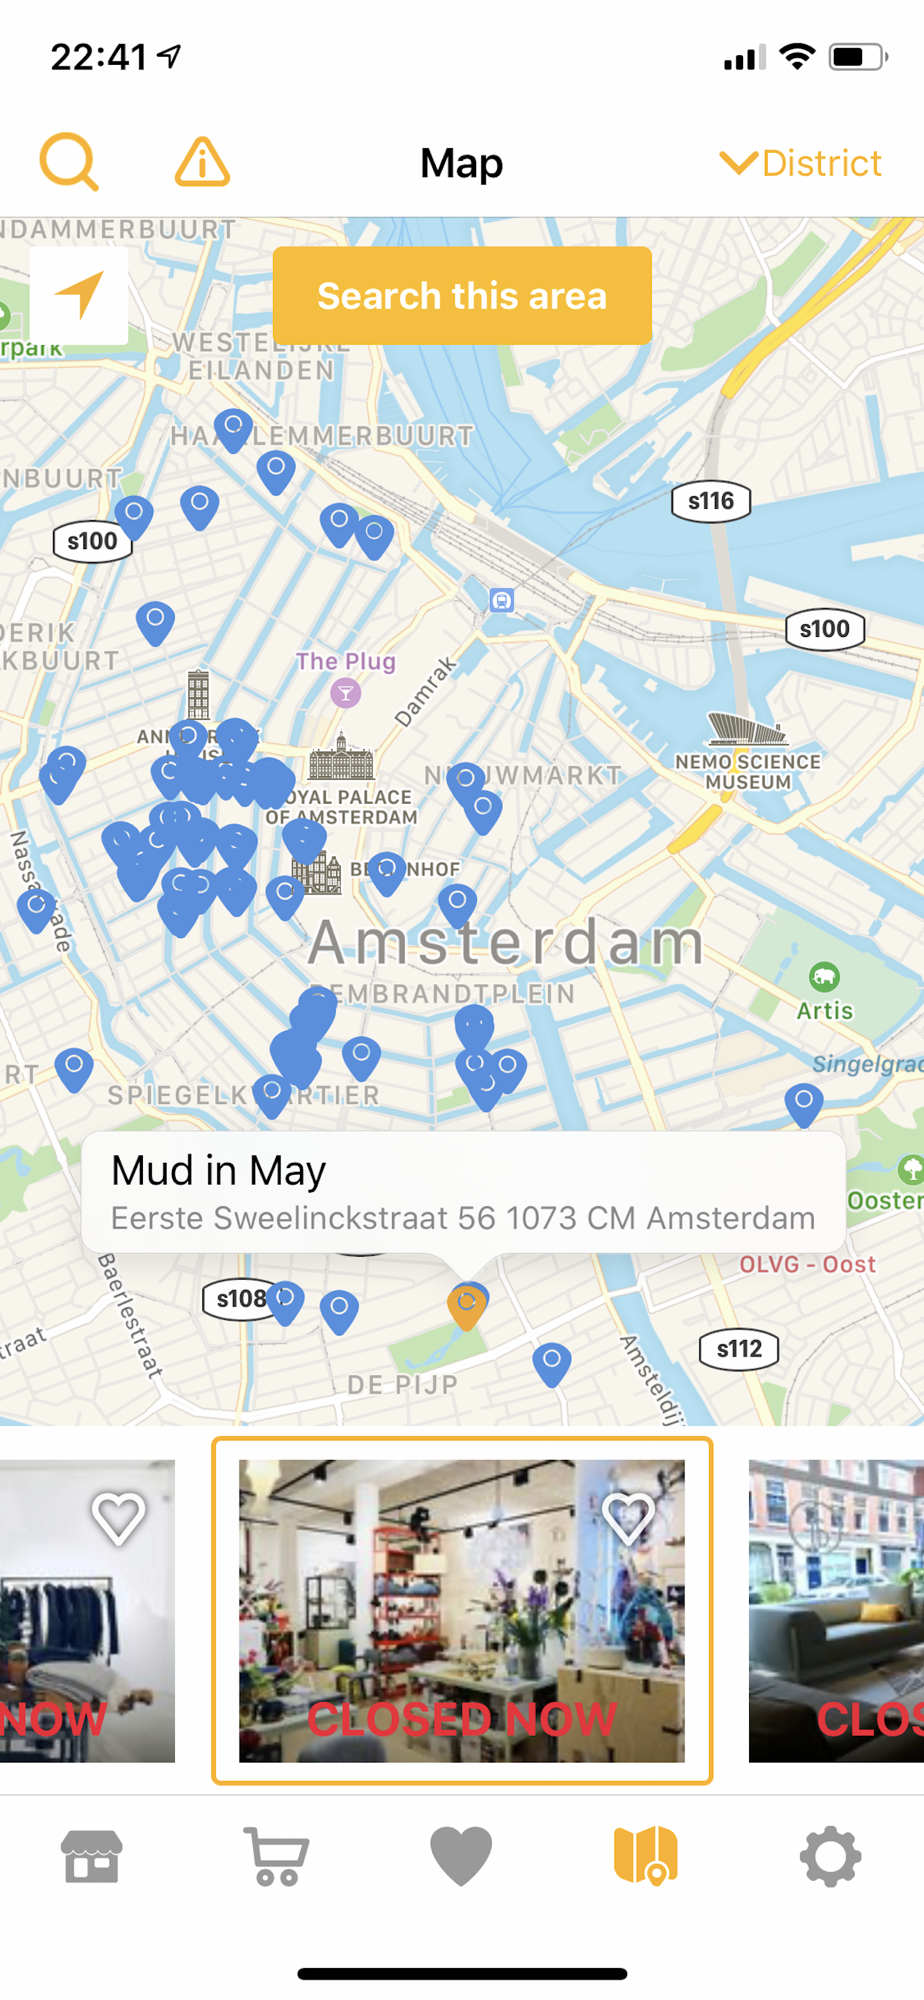
Task: Toggle heart on left clothing shop card
Action: (x=118, y=1518)
